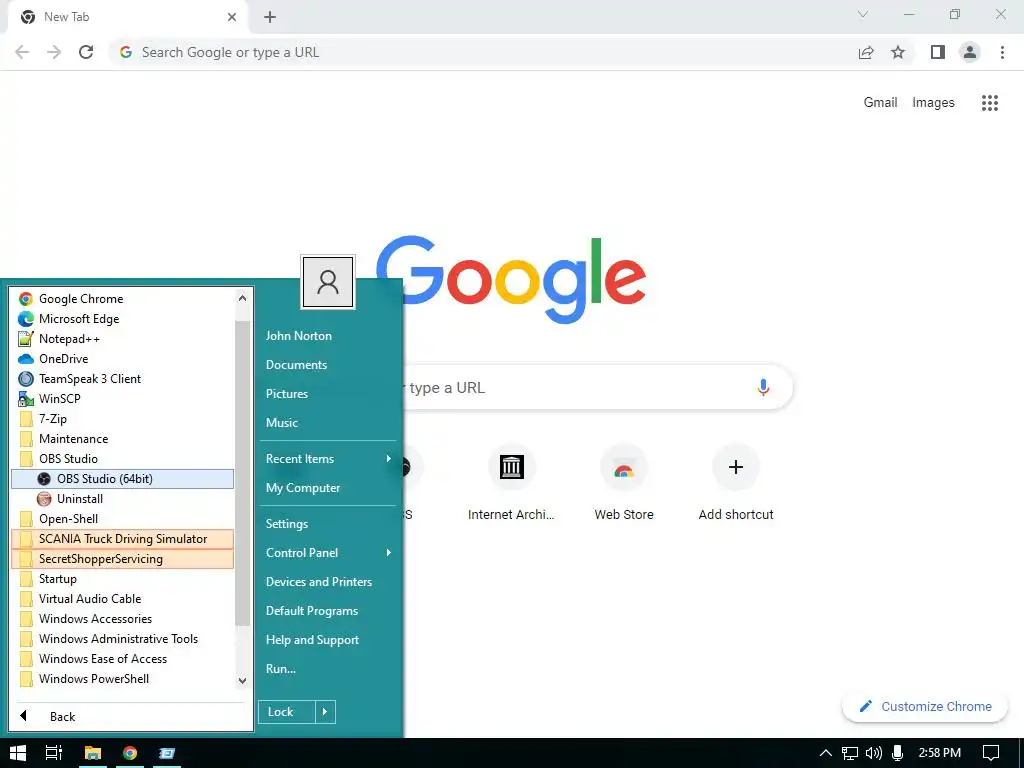Share this page via the share icon
This screenshot has height=768, width=1024.
pyautogui.click(x=866, y=52)
